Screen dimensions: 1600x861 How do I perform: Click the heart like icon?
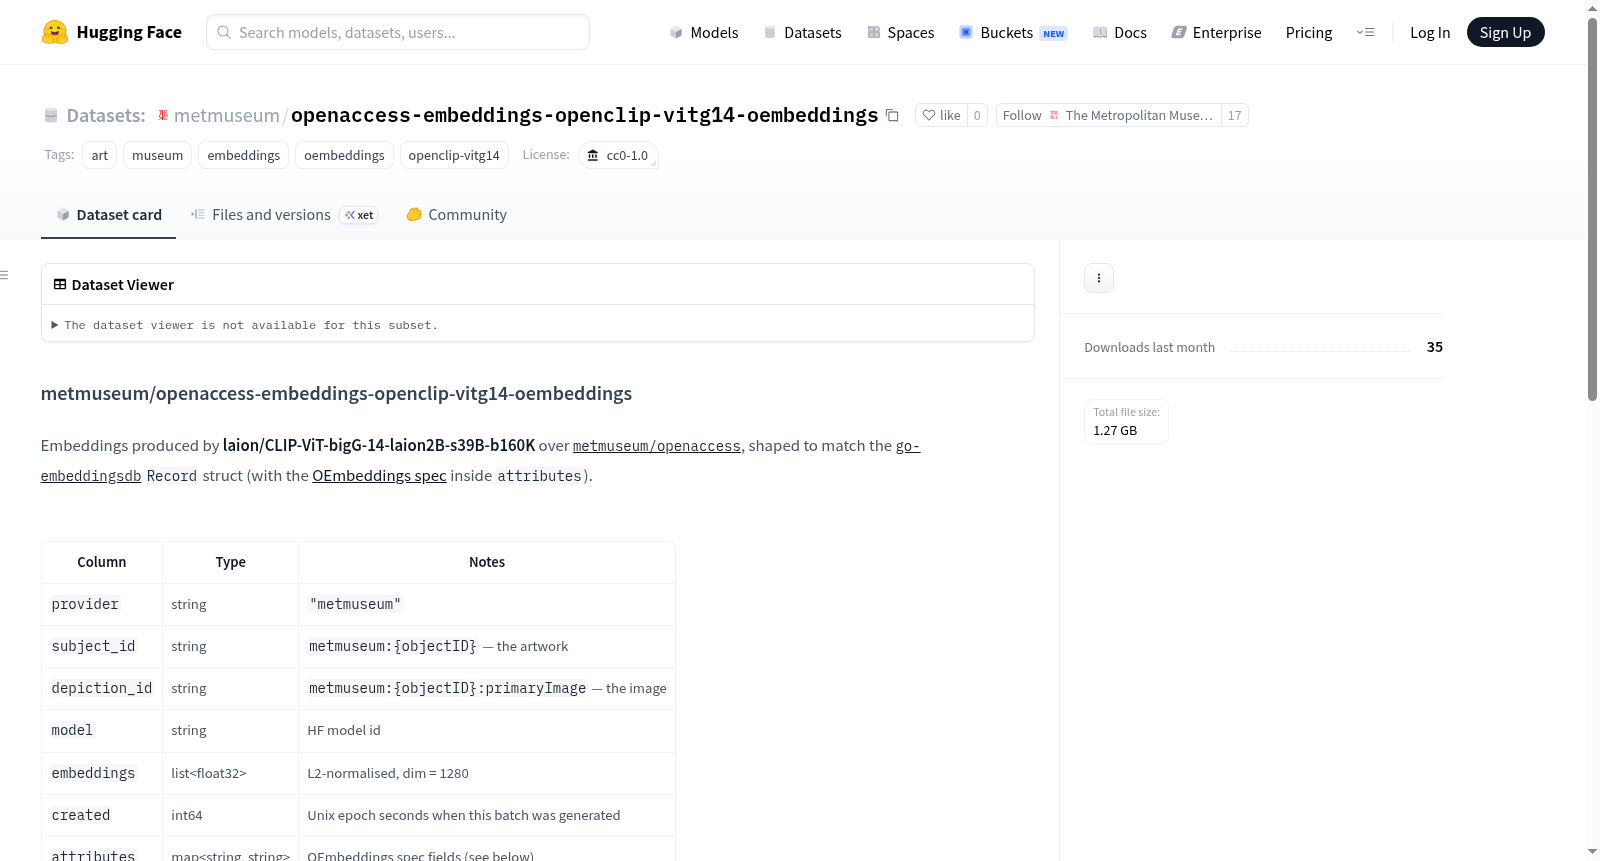point(929,115)
